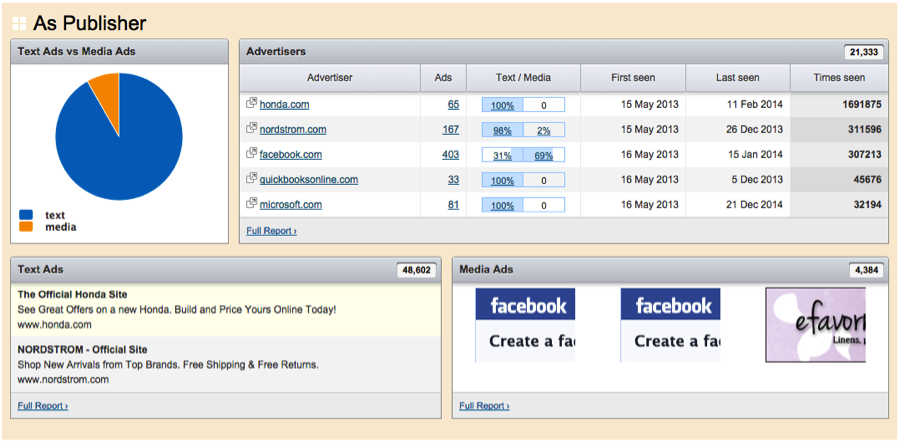
Task: Open quickbooksonline.com's 33 ads link
Action: pyautogui.click(x=453, y=180)
